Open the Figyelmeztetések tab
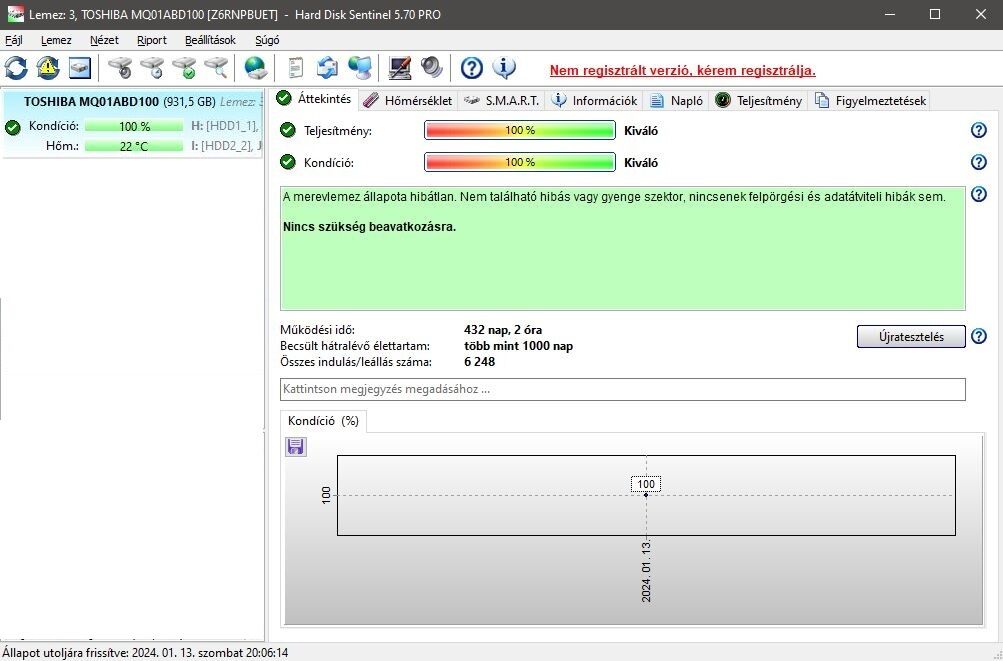This screenshot has width=1003, height=661. [x=871, y=100]
